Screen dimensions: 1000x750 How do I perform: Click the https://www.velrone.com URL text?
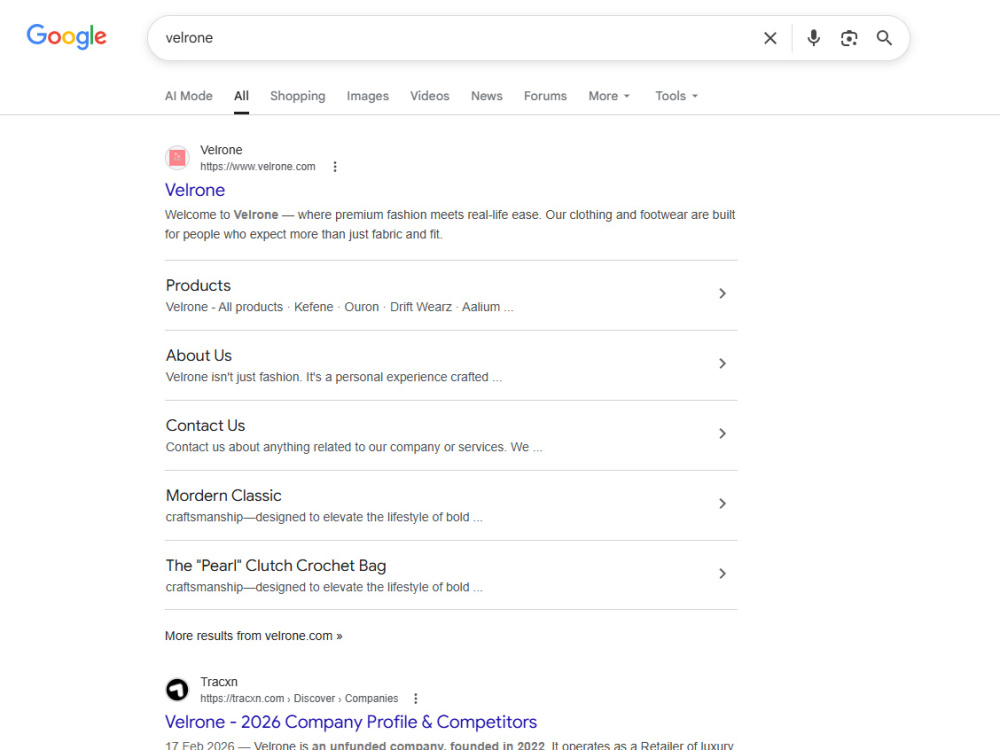tap(258, 166)
